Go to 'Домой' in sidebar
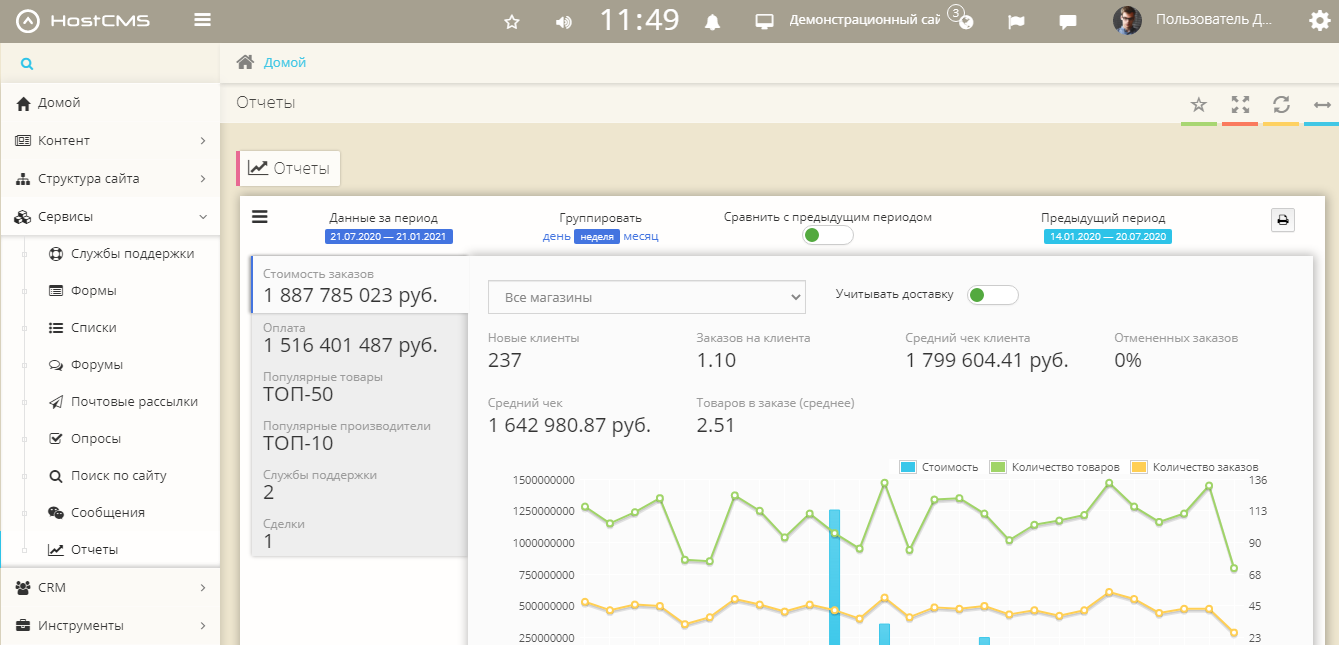Screen dimensions: 1339x645 click(x=110, y=103)
